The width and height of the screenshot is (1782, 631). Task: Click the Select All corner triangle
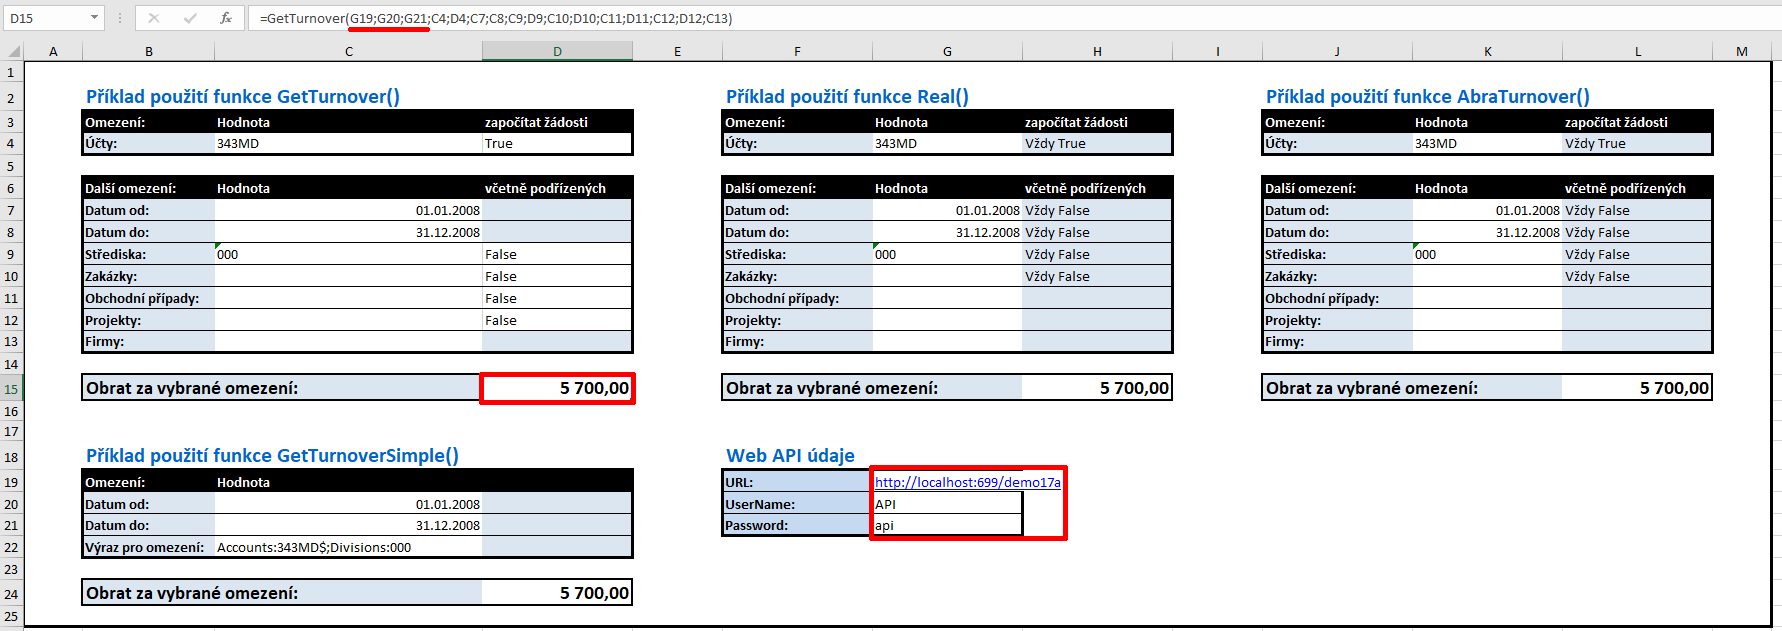(x=13, y=51)
